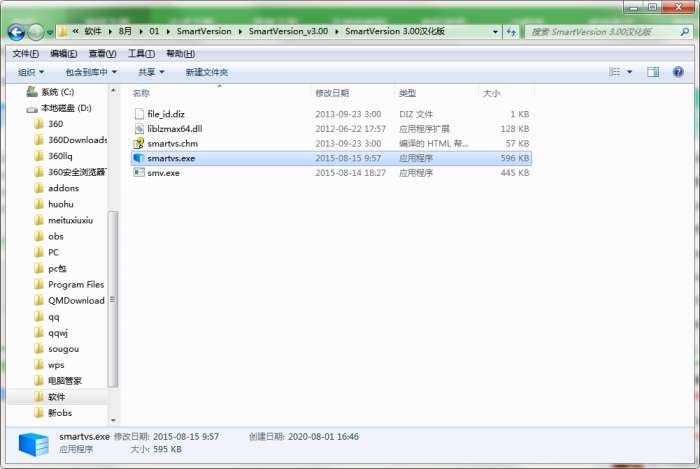
Task: Click the 01 breadcrumb segment
Action: point(154,32)
